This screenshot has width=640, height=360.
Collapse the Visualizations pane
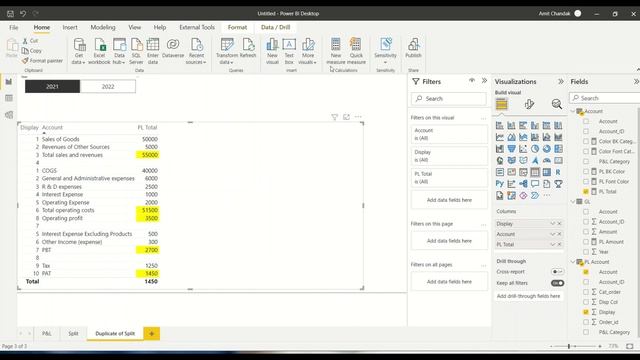click(561, 82)
